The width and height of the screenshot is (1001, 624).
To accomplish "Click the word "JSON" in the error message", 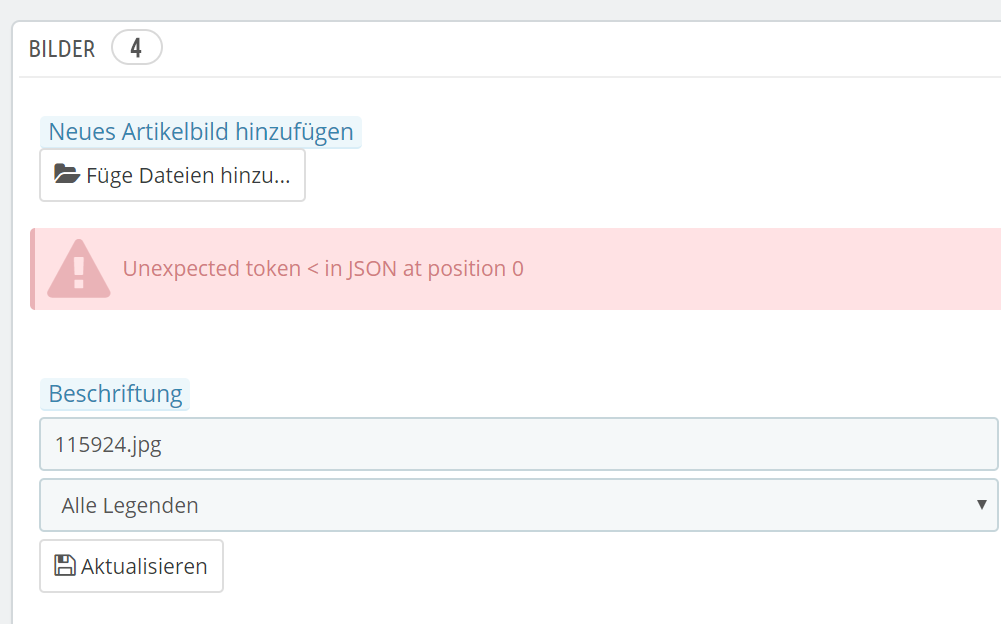I will click(x=372, y=269).
